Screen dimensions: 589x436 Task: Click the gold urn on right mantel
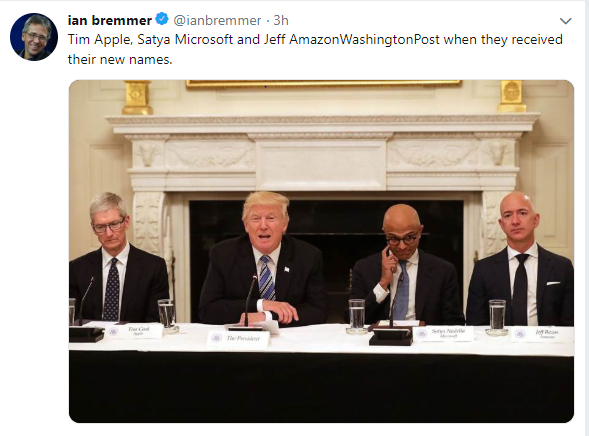pyautogui.click(x=512, y=96)
